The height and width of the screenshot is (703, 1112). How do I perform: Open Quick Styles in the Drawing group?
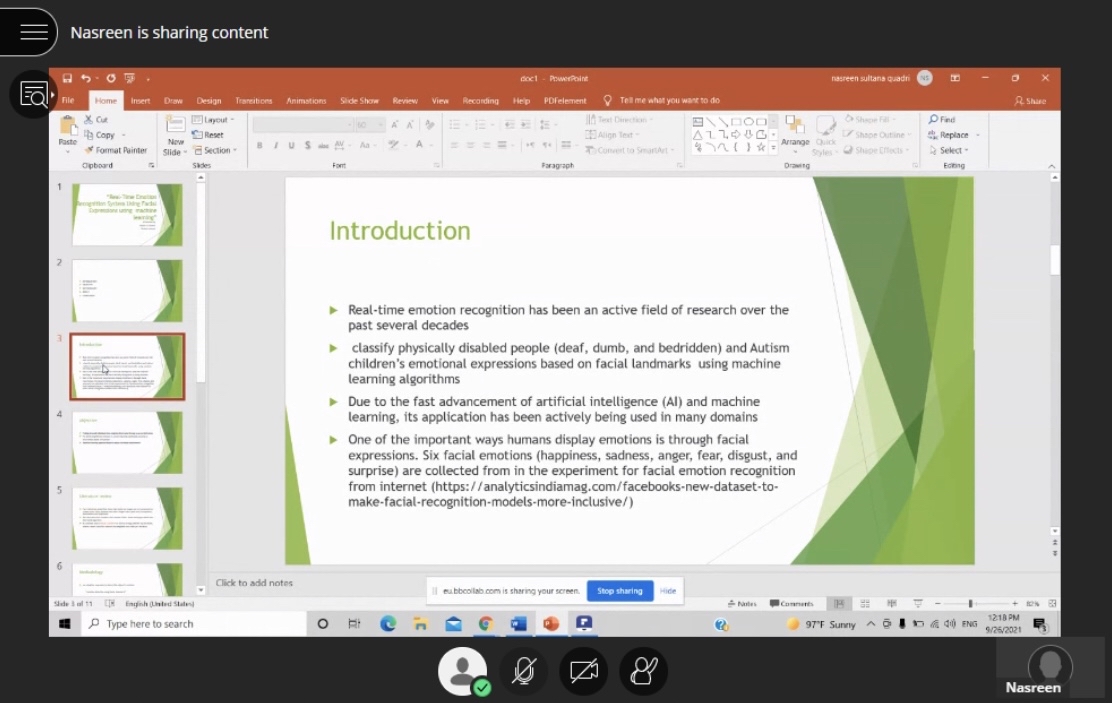point(824,135)
